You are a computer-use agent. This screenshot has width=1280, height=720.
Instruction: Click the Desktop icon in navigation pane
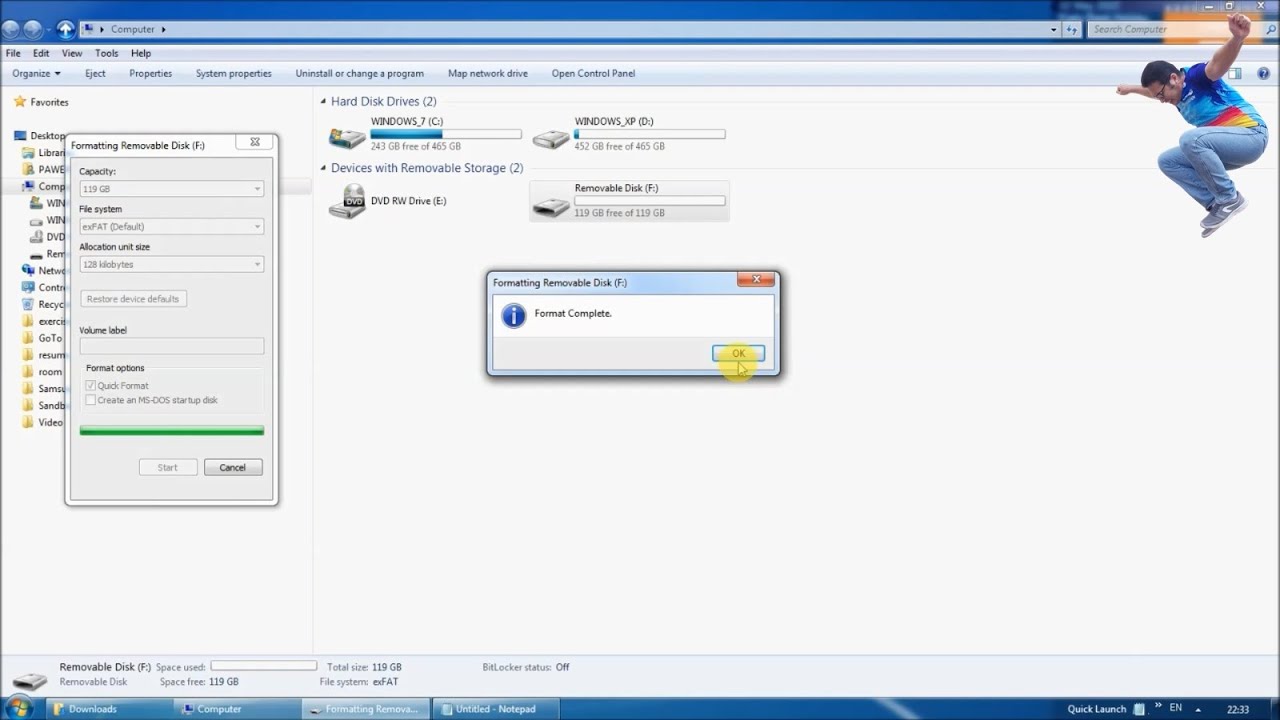20,135
